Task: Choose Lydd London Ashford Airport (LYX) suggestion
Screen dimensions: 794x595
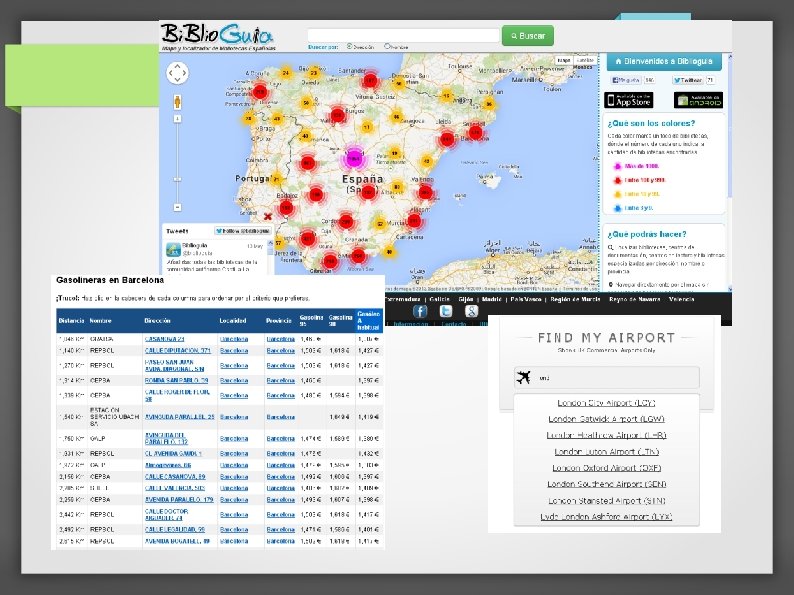Action: click(606, 517)
